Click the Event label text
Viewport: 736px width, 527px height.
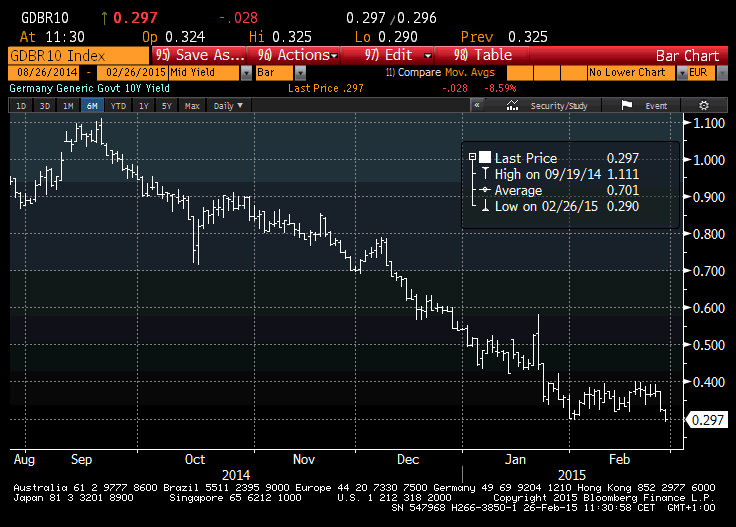[x=656, y=106]
